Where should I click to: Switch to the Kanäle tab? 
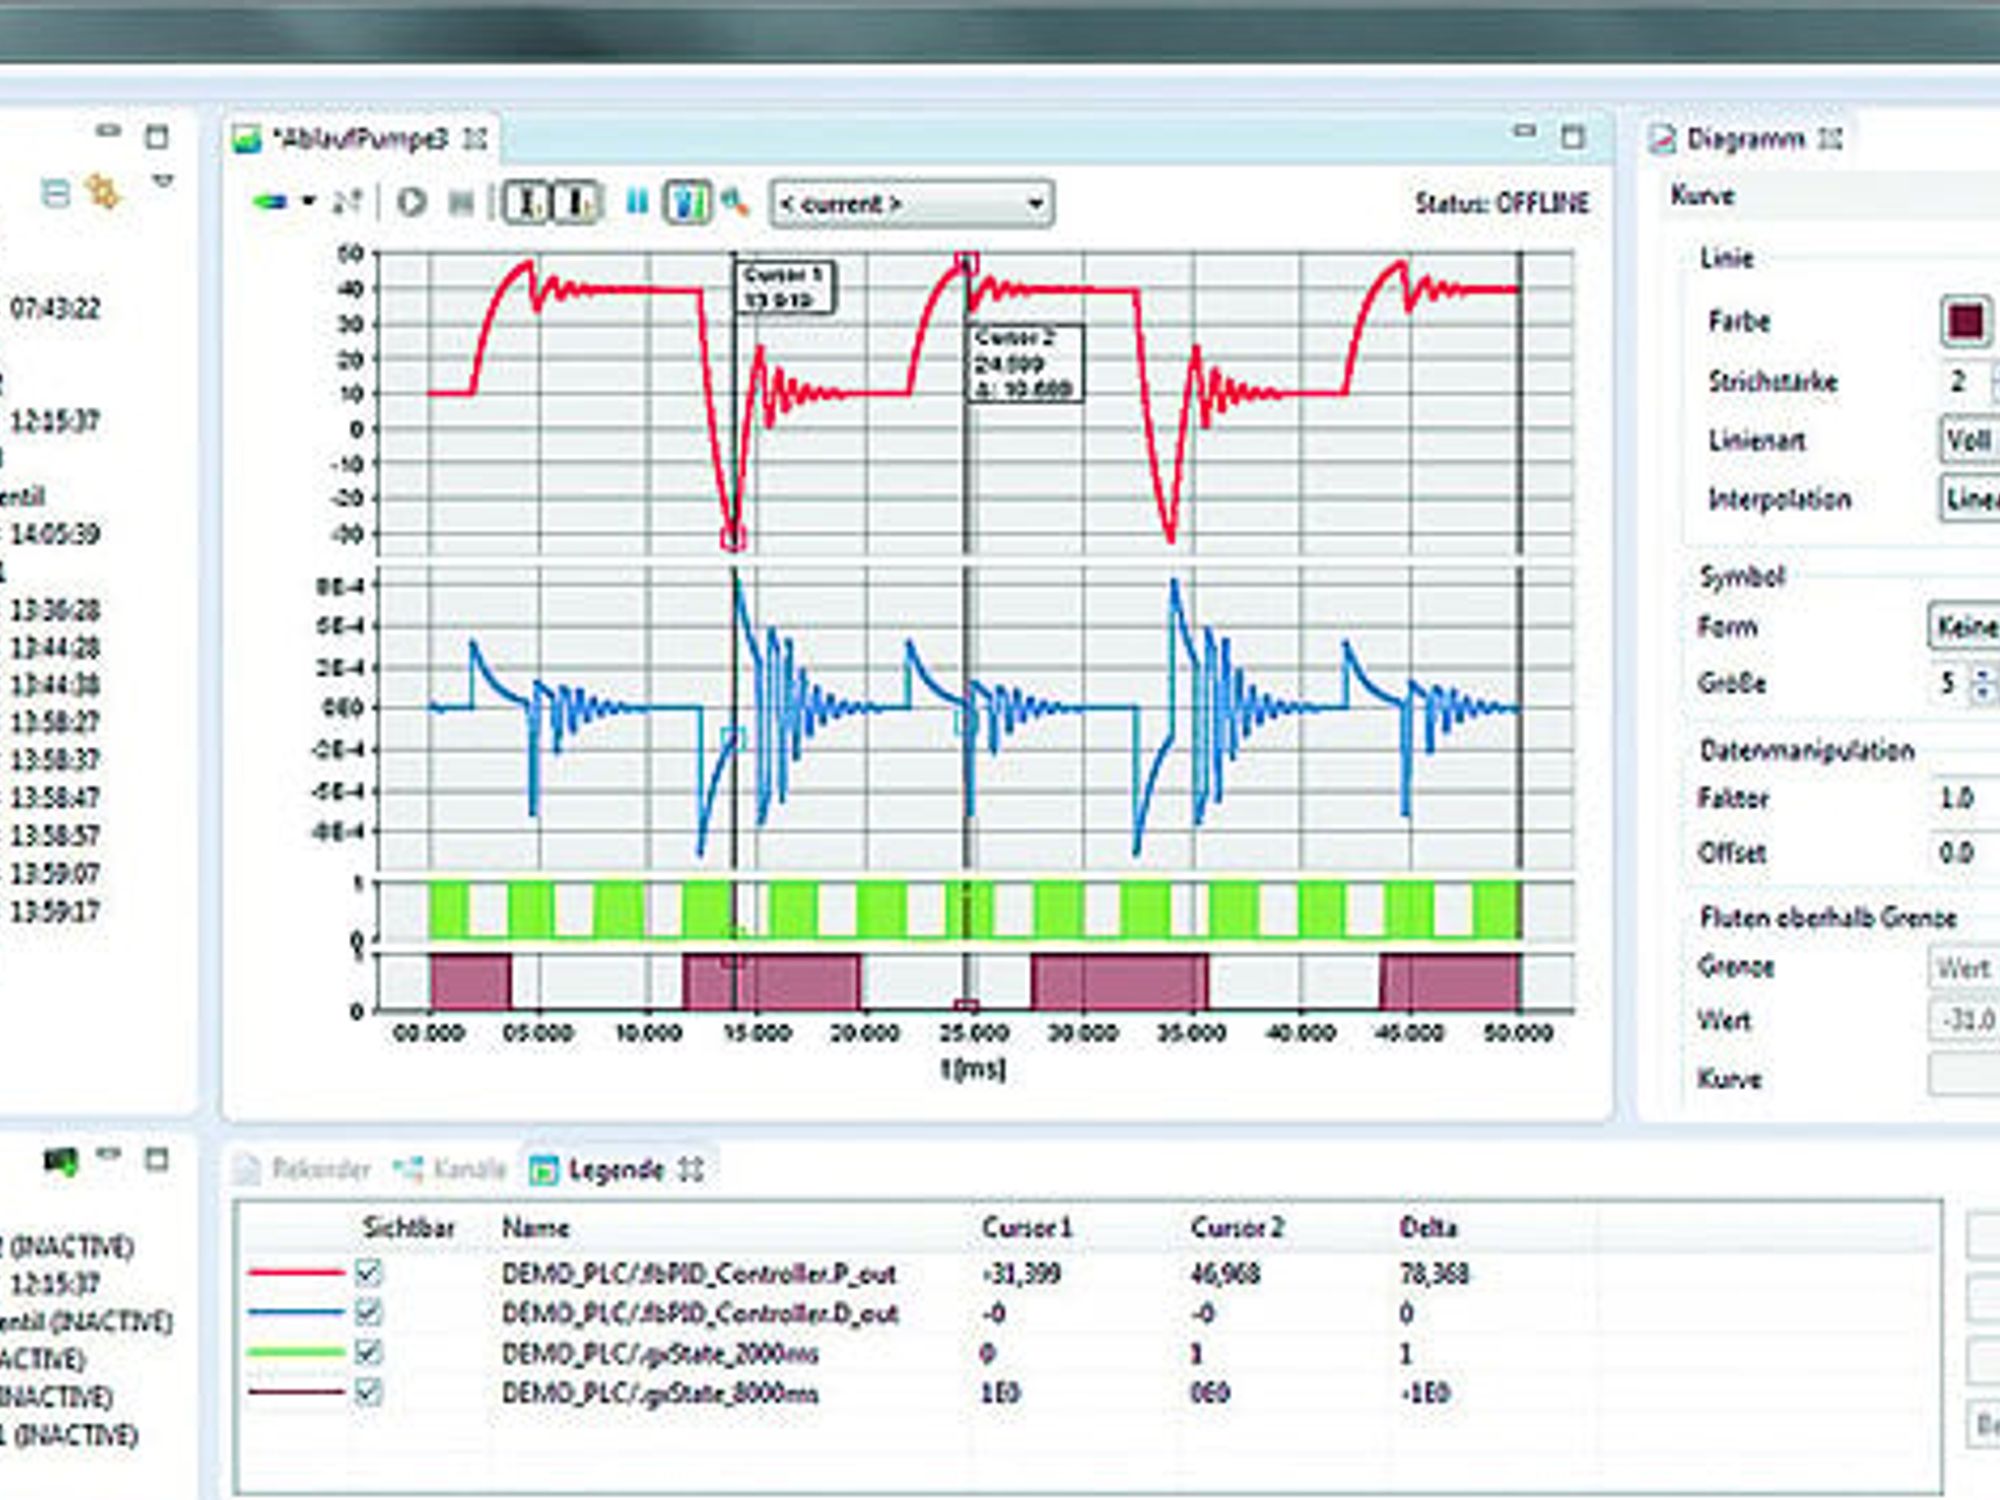click(x=452, y=1169)
